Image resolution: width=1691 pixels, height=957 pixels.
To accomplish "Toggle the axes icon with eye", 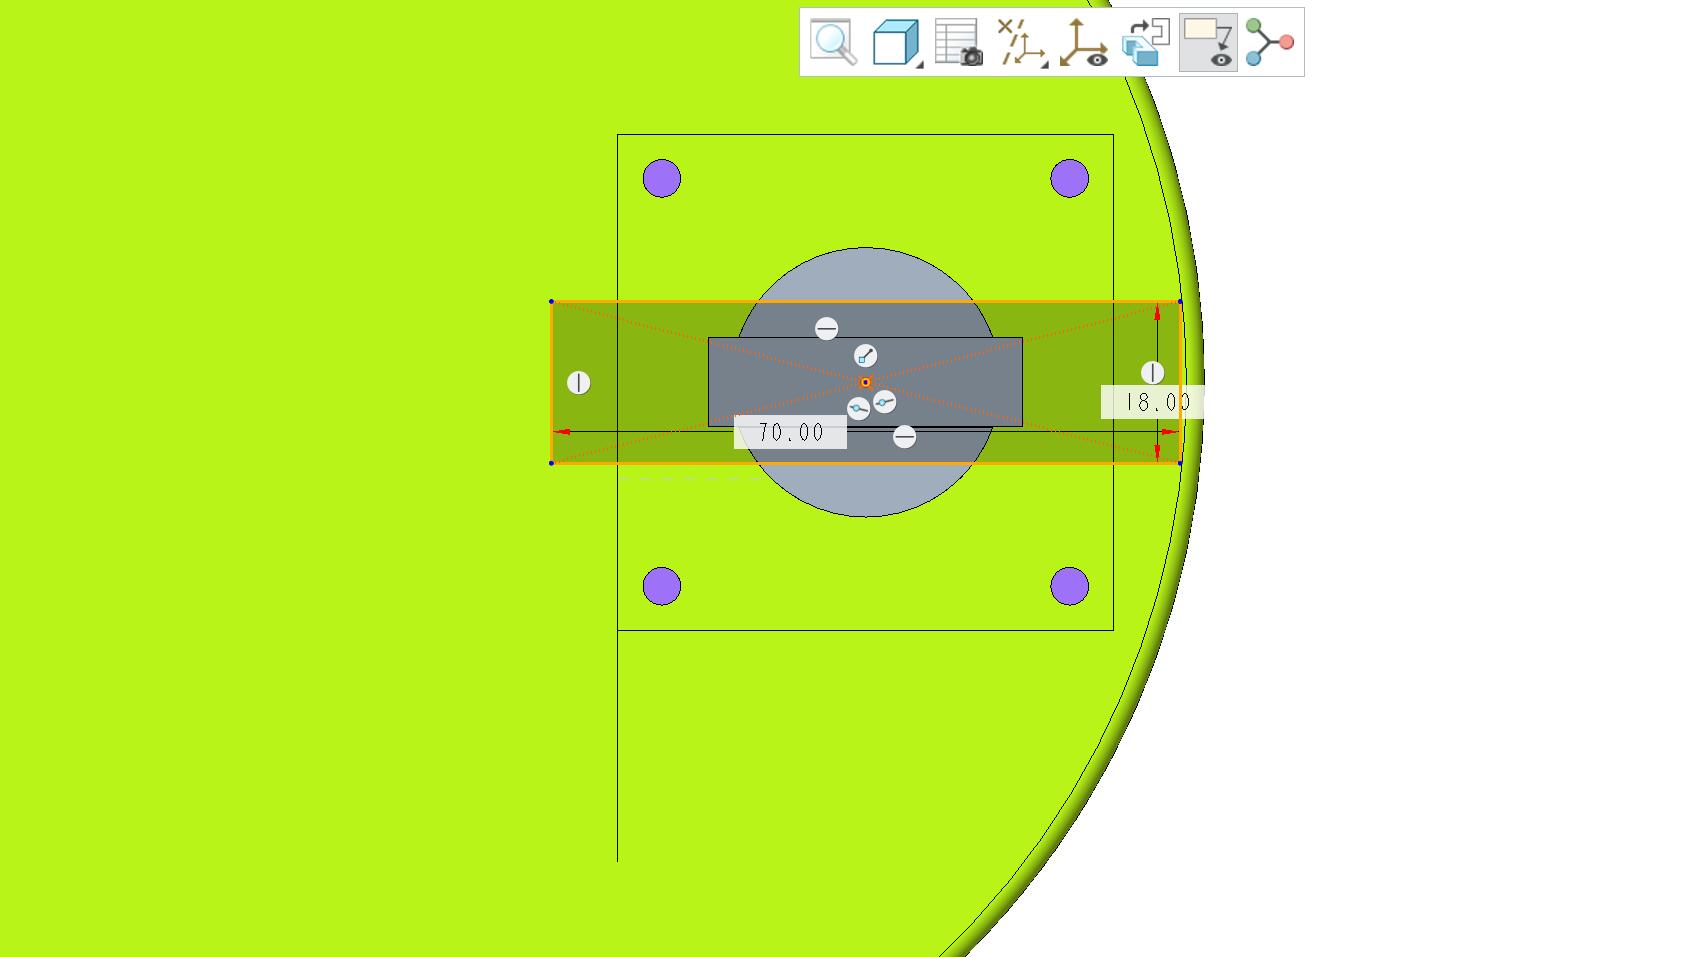I will (x=1083, y=42).
